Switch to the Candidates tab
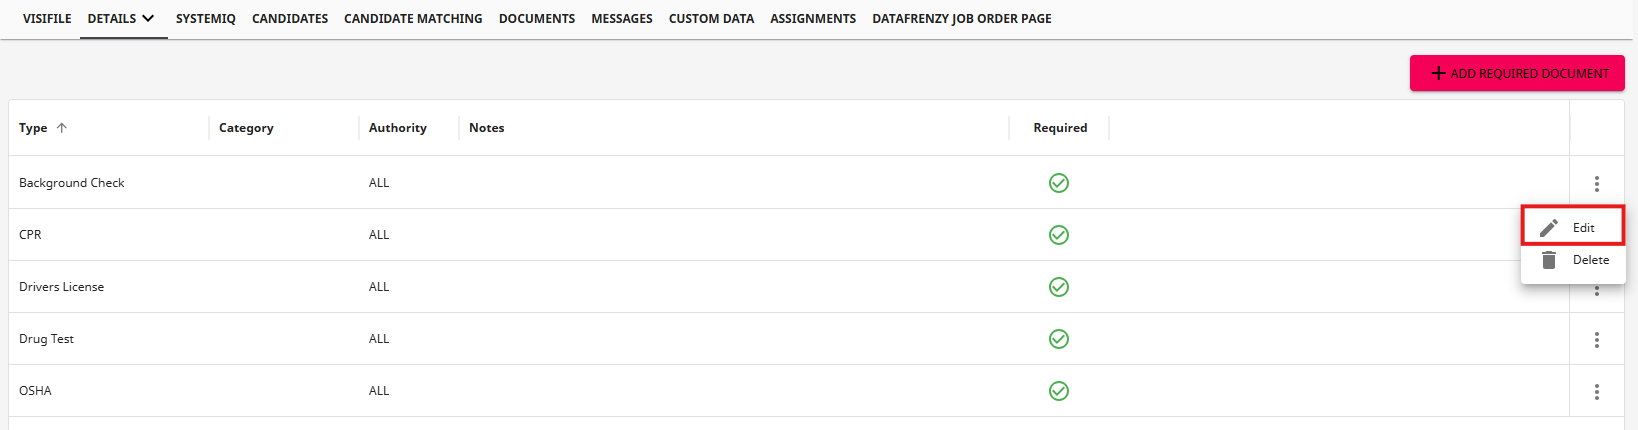 pyautogui.click(x=290, y=19)
